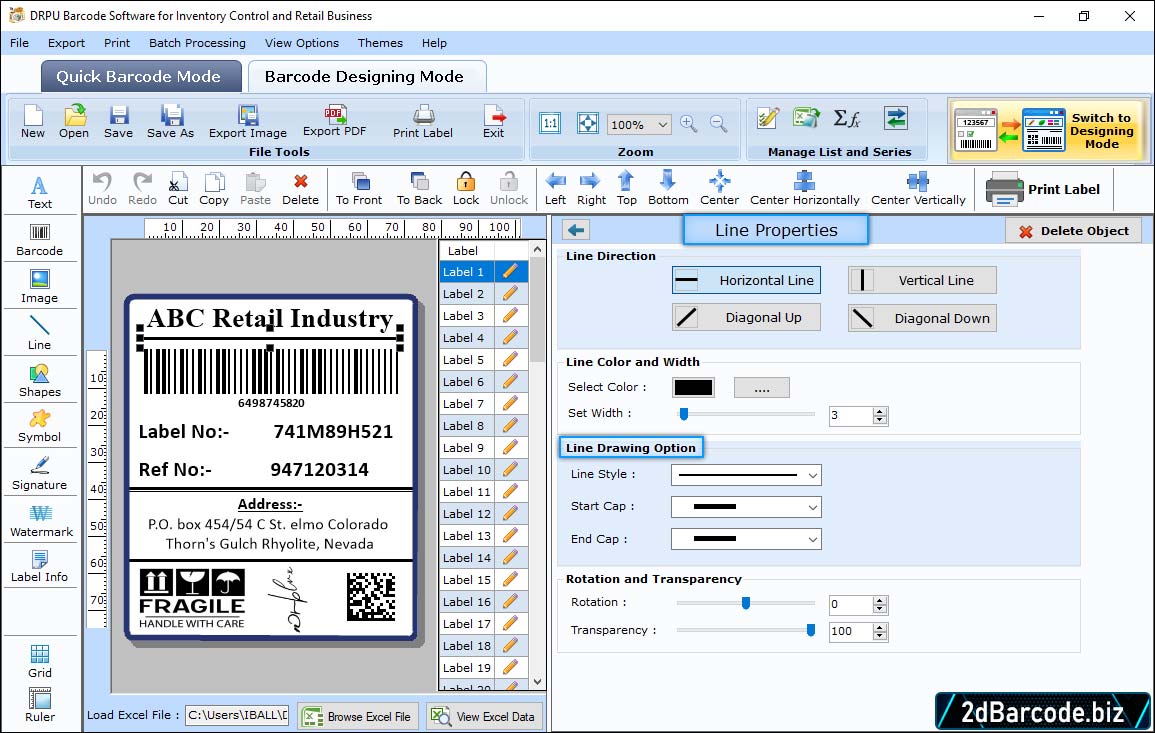Select the Signature tool

[x=40, y=474]
